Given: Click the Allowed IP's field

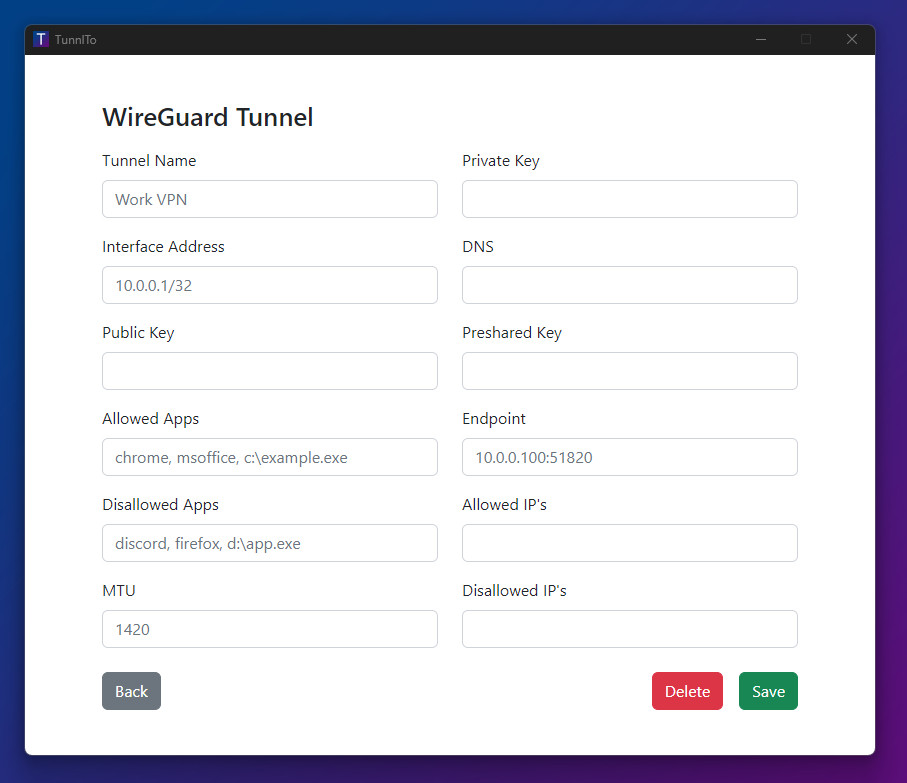Looking at the screenshot, I should (630, 543).
